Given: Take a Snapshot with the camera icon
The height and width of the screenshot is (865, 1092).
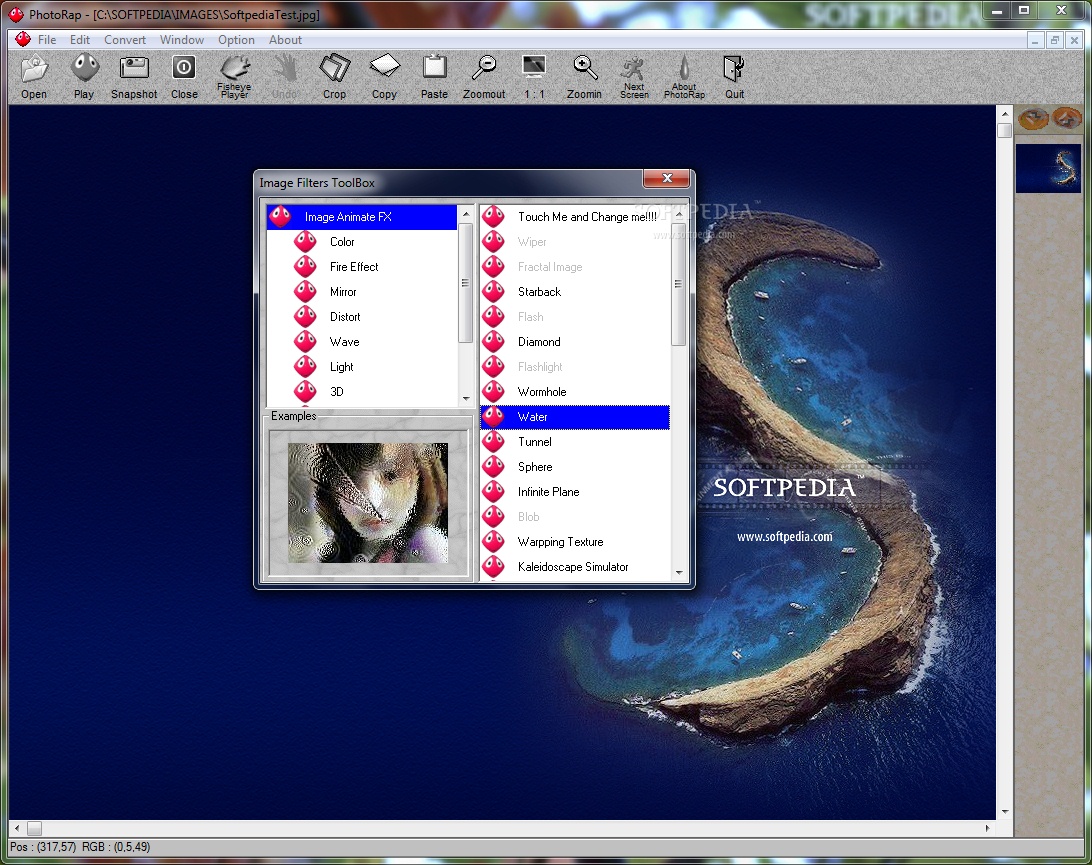Looking at the screenshot, I should point(134,77).
